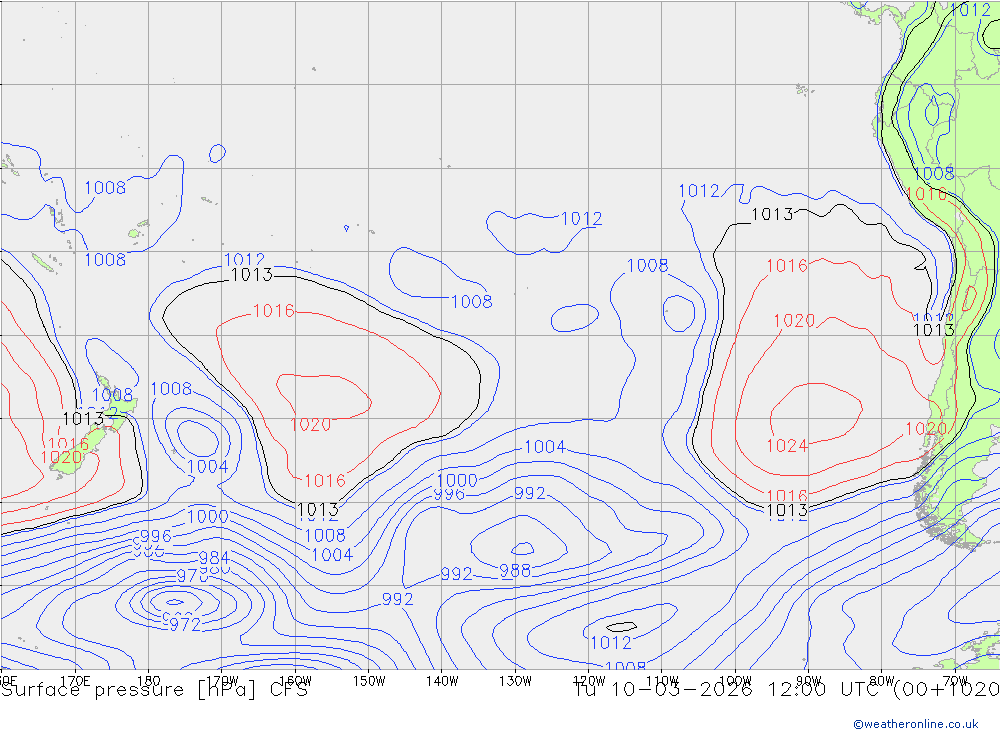This screenshot has width=1000, height=733.
Task: Click the blue 1012 label in the top-right corner
Action: click(x=970, y=10)
